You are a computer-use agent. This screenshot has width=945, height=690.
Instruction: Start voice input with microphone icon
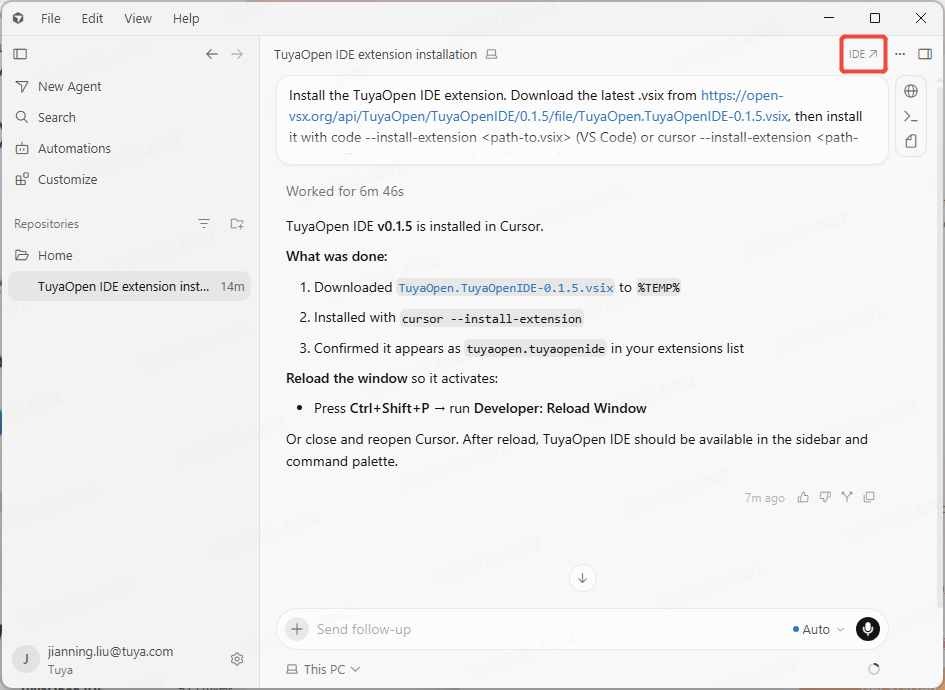tap(868, 629)
